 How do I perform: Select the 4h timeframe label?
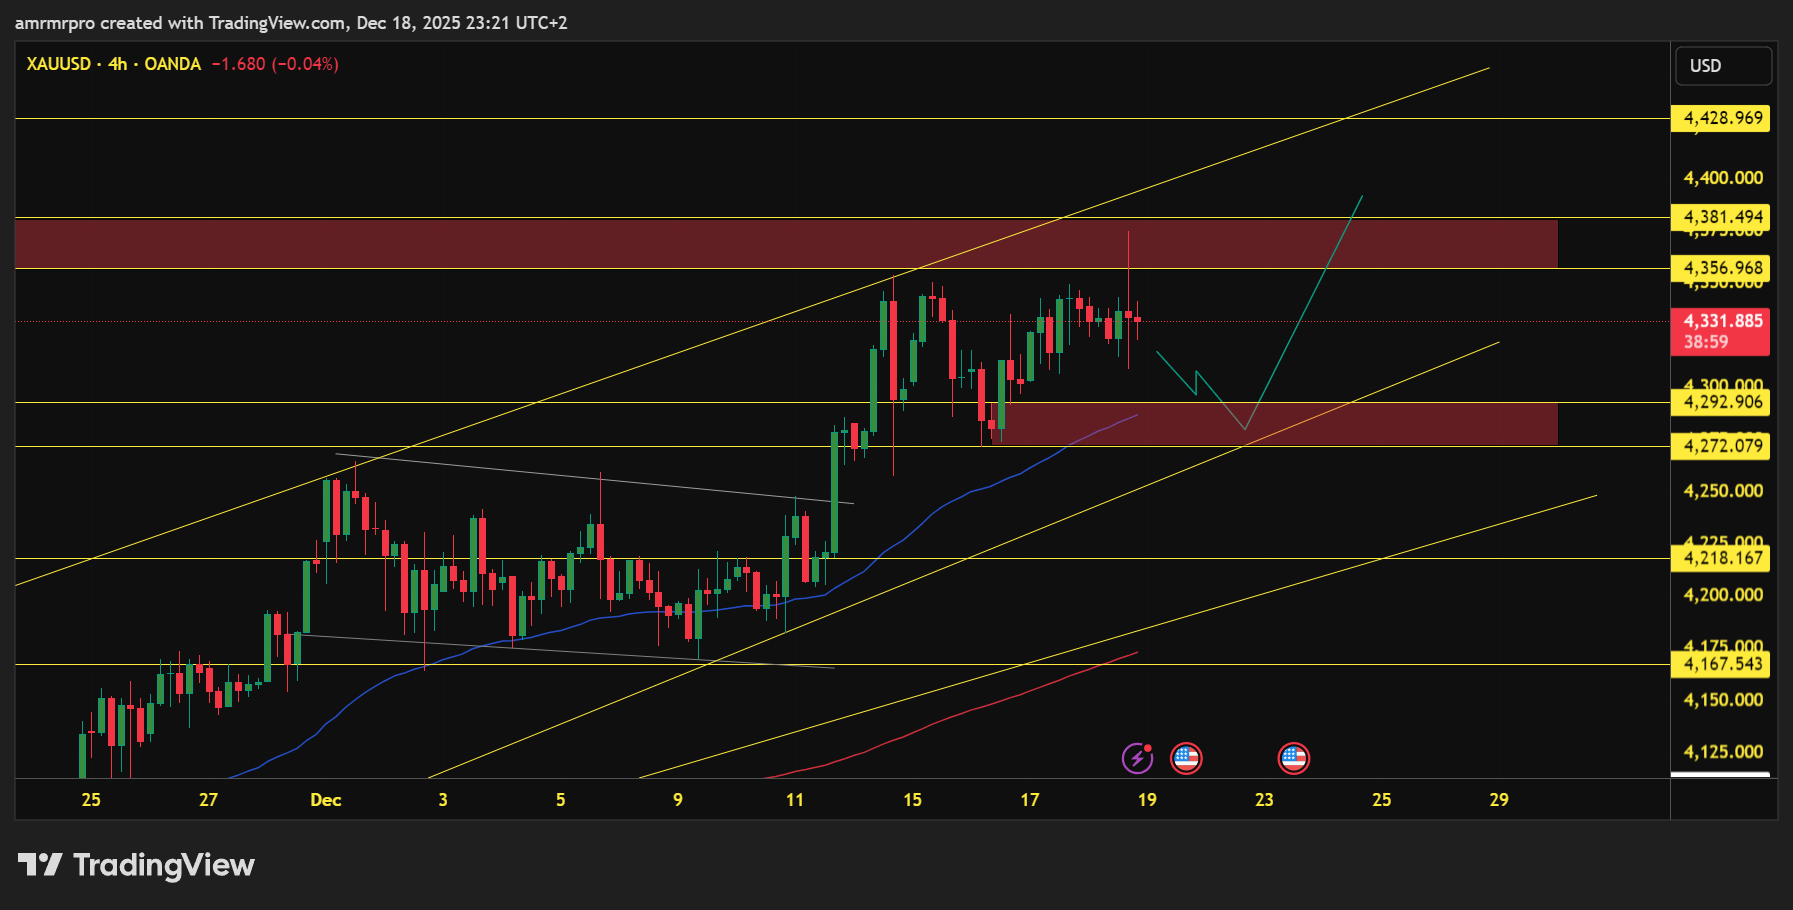click(117, 64)
